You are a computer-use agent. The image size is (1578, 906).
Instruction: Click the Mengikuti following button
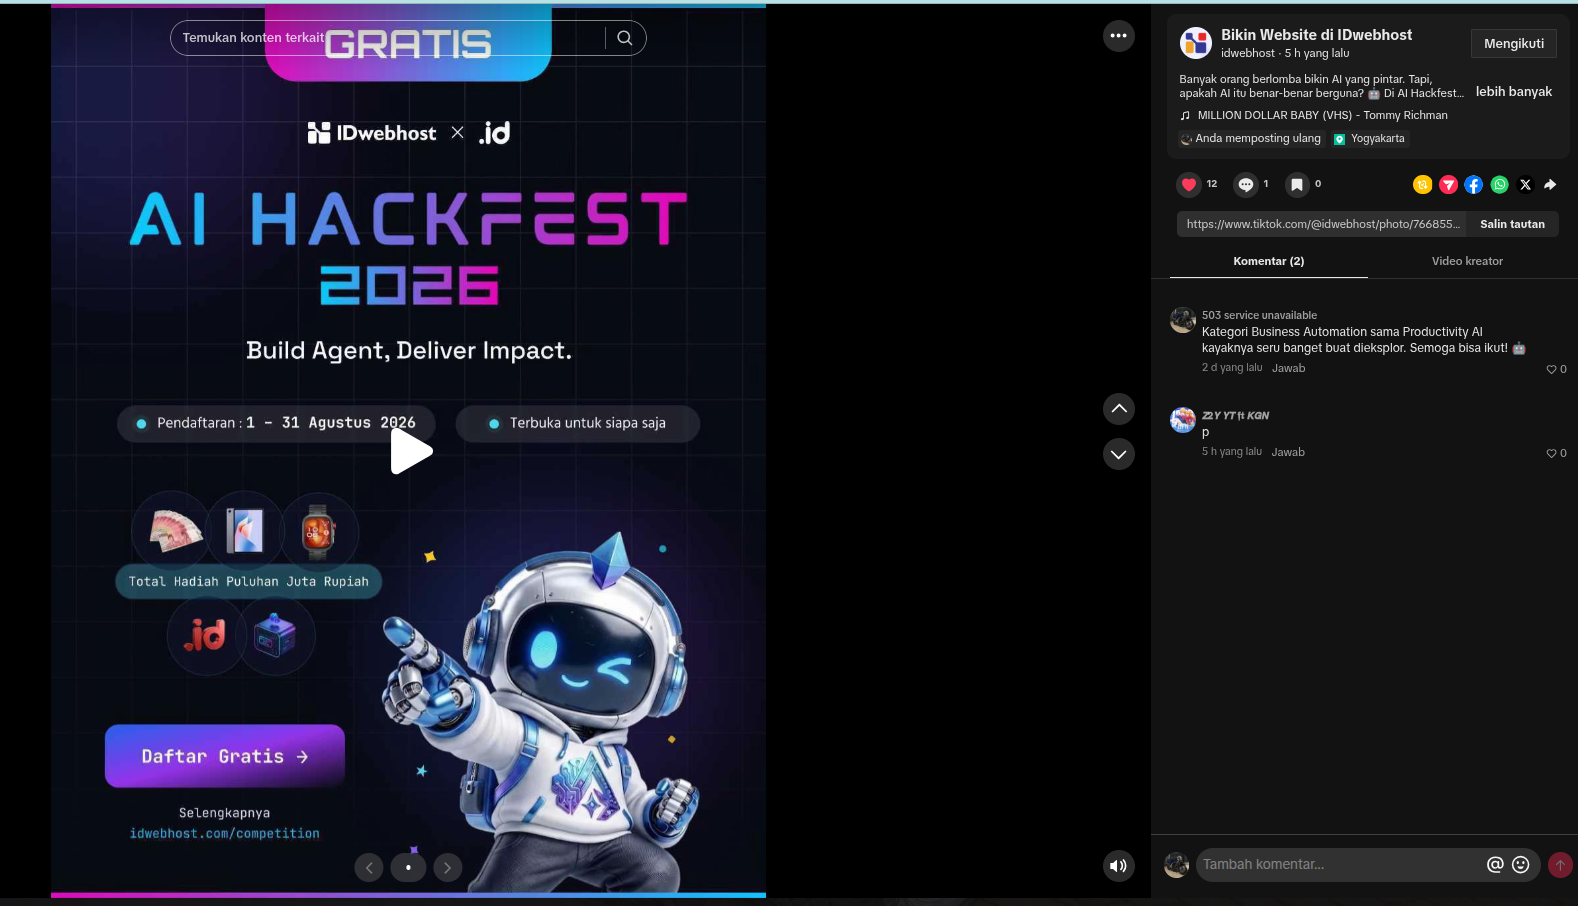pos(1514,44)
